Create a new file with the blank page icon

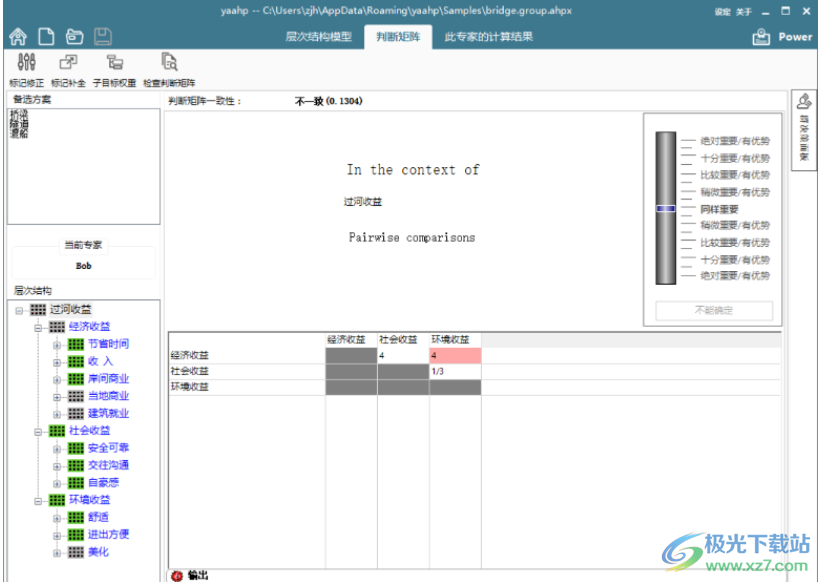[x=46, y=37]
